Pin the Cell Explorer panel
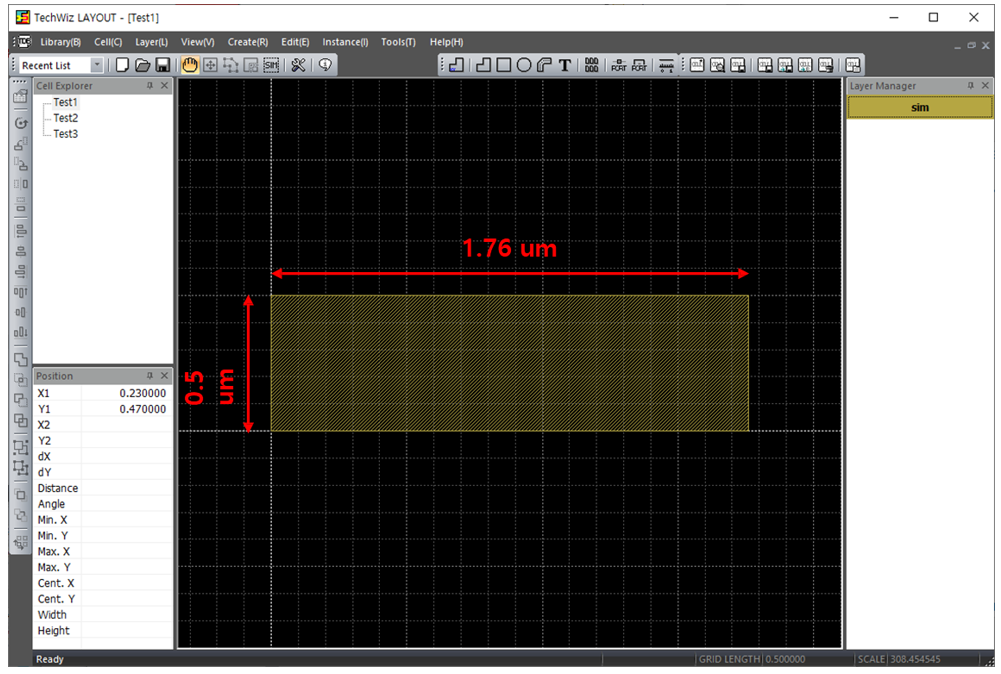 (x=150, y=86)
